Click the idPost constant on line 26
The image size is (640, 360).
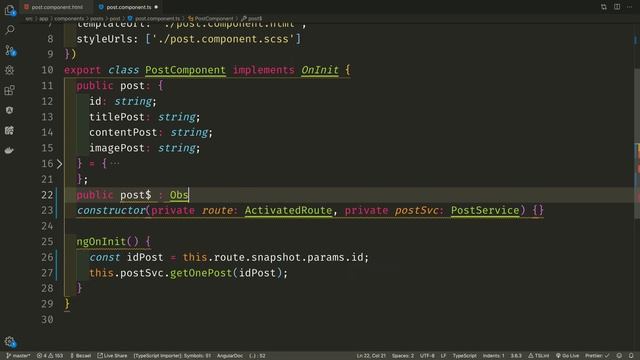coord(145,257)
